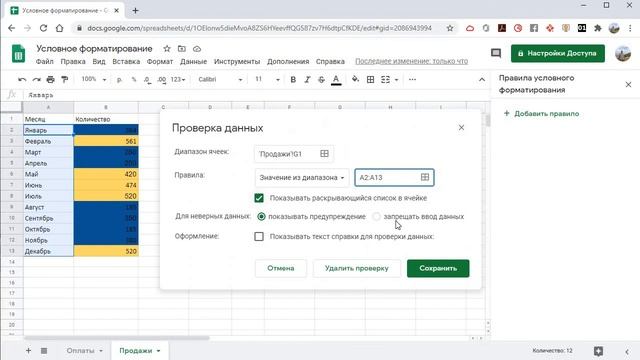Viewport: 640px width, 360px height.
Task: Select показывать предупреждение radio button
Action: [261, 216]
